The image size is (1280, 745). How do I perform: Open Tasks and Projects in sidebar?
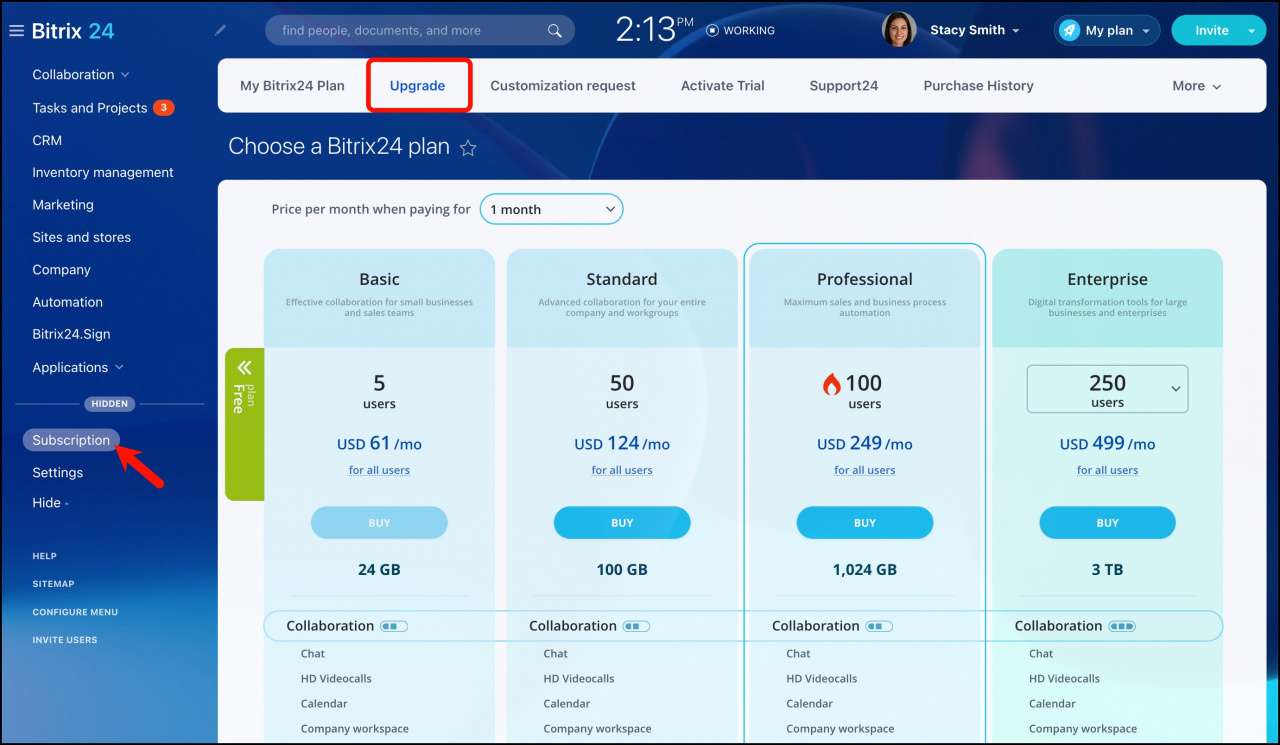[x=90, y=108]
